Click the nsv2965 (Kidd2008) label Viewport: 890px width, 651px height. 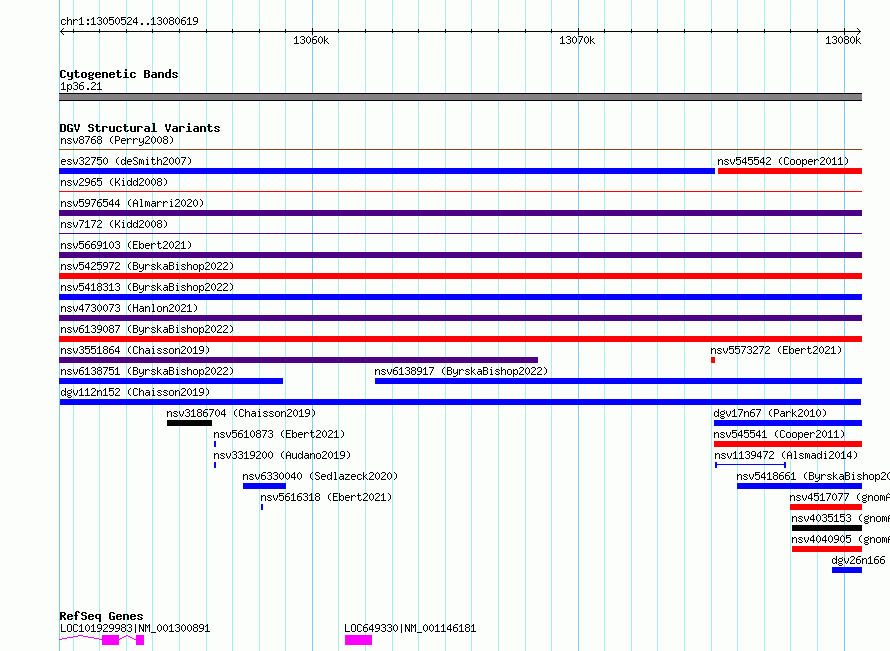click(114, 182)
